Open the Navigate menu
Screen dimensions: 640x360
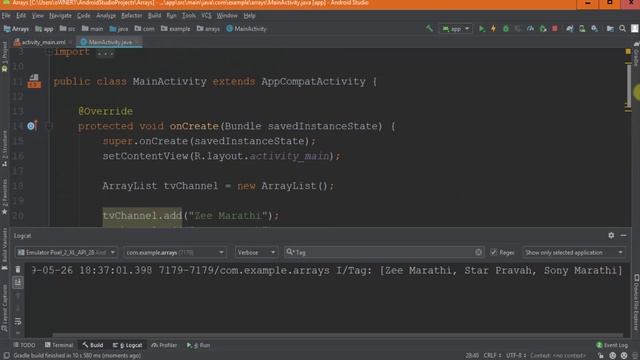(60, 16)
